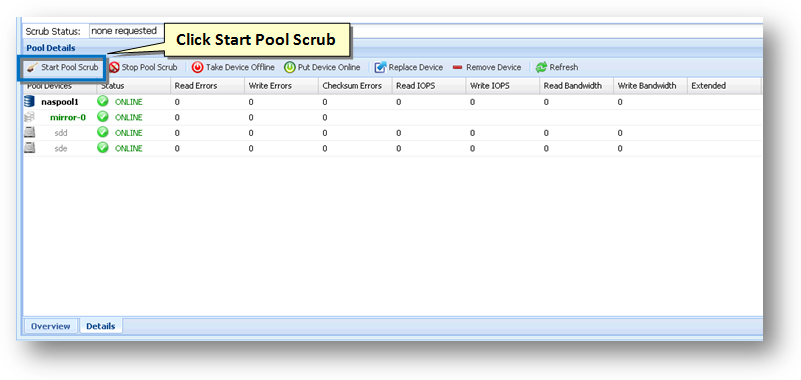Click the naspool1 database icon
This screenshot has height=380, width=801.
pyautogui.click(x=30, y=102)
